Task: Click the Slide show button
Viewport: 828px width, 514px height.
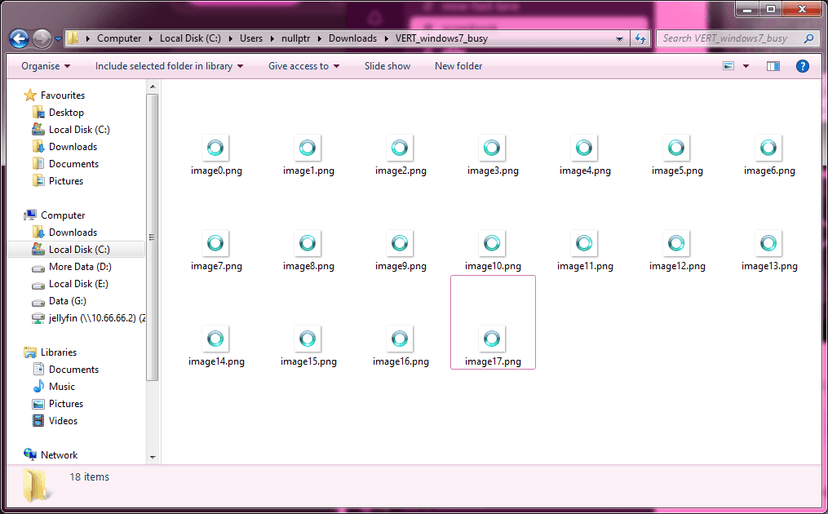Action: click(x=387, y=66)
